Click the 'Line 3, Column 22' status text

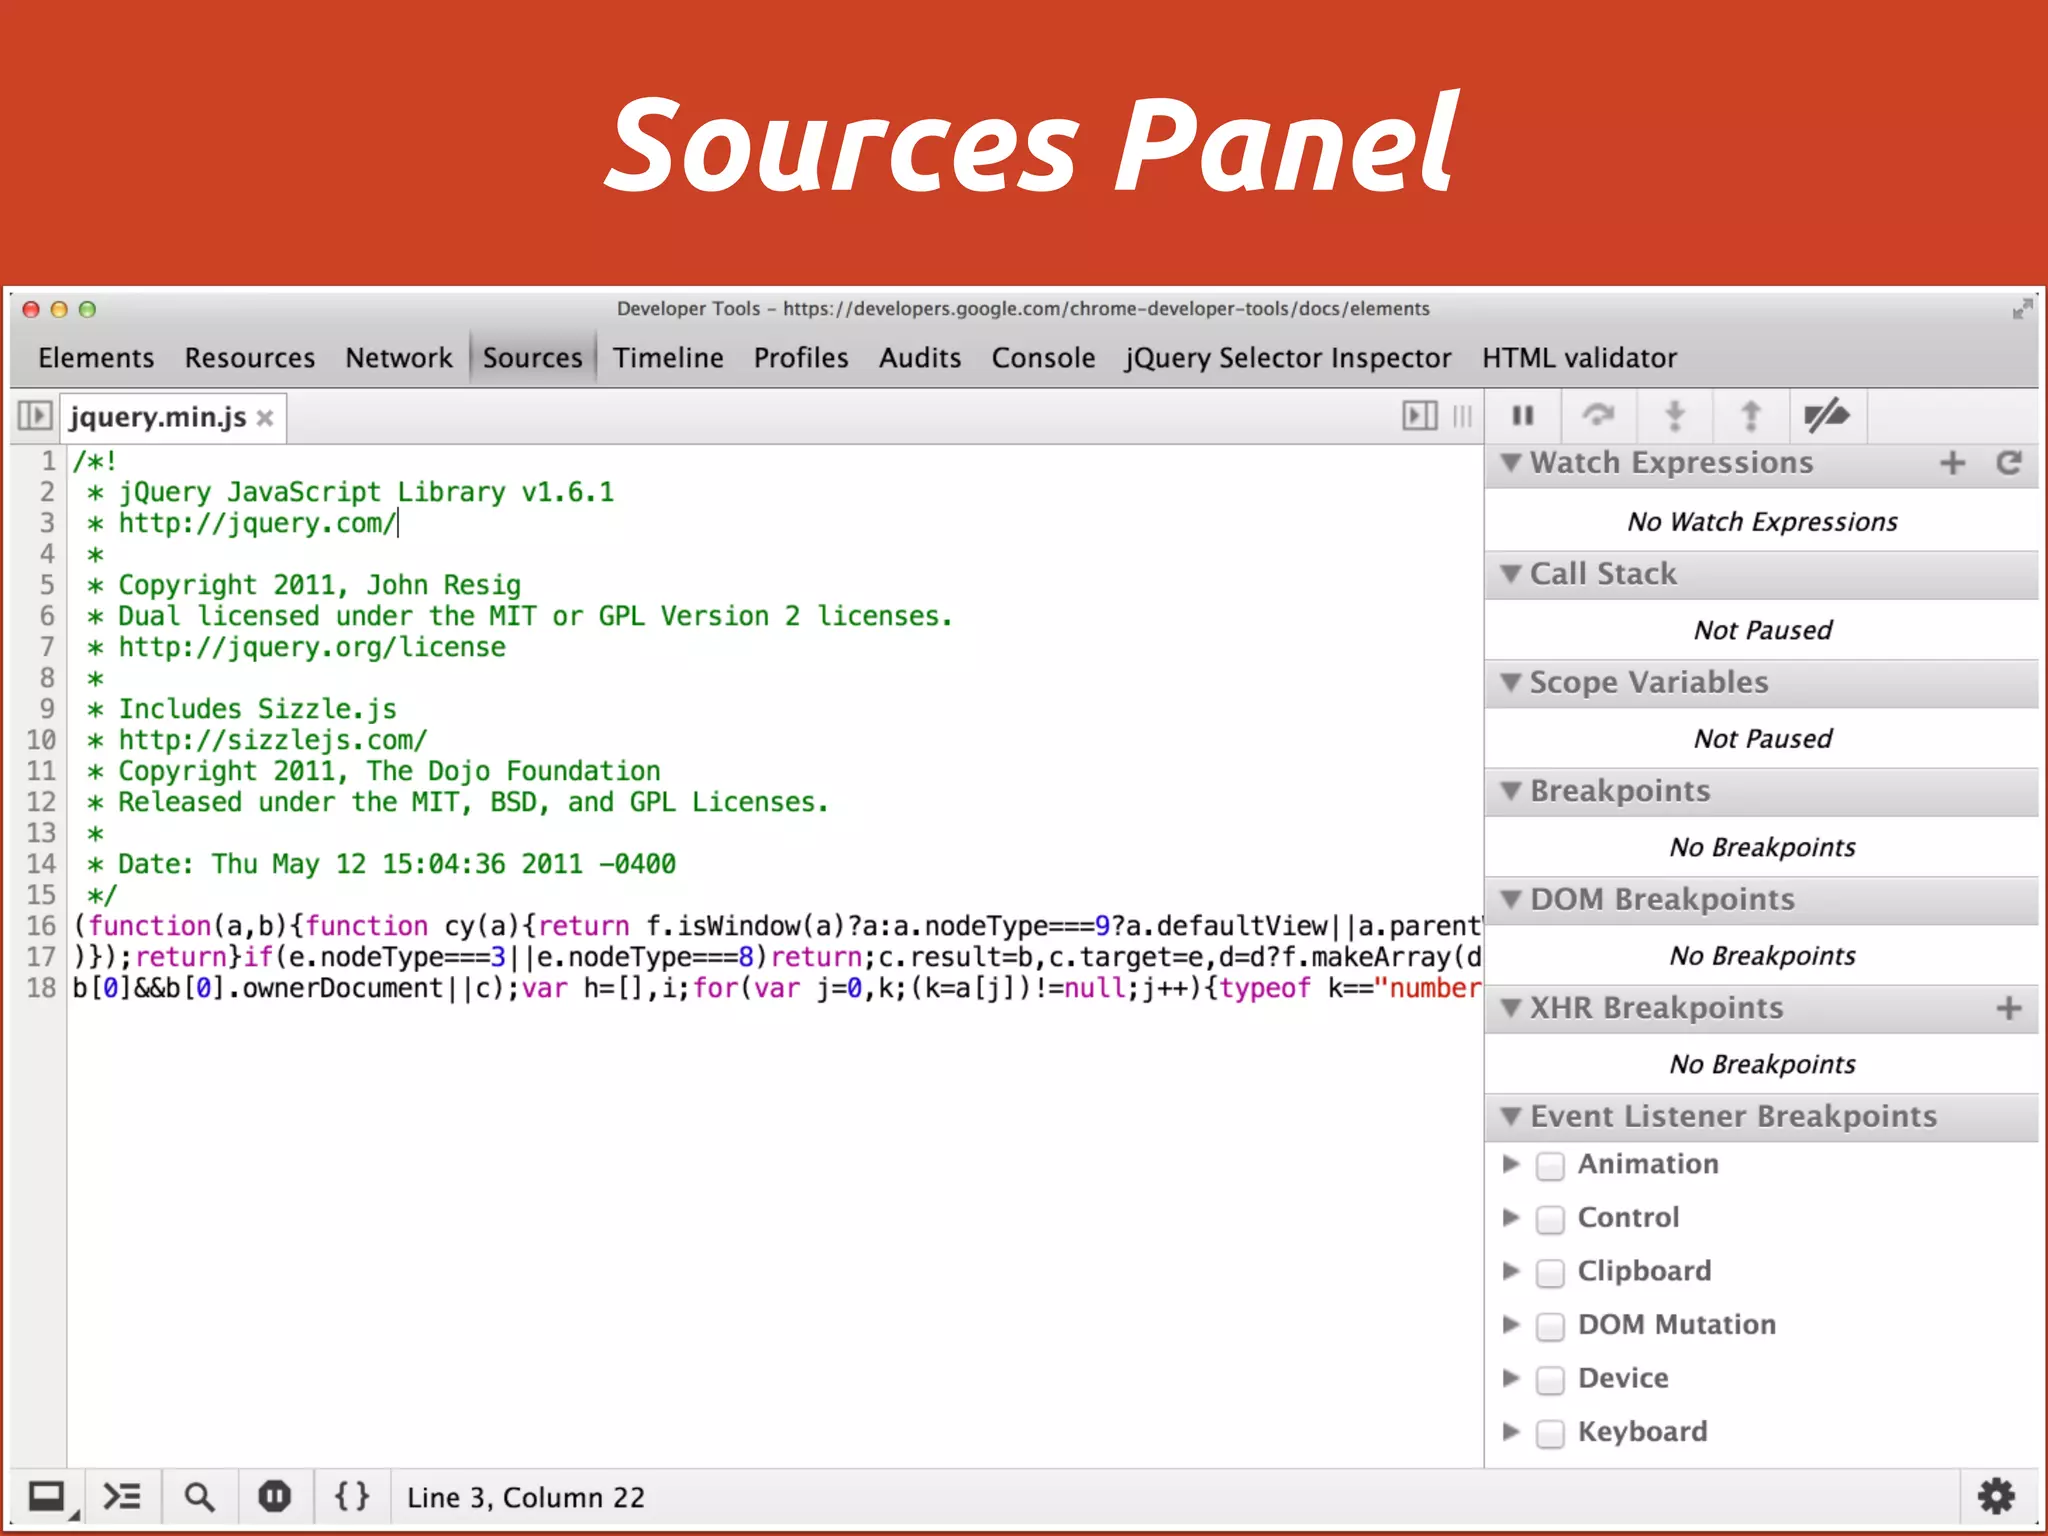(x=526, y=1498)
